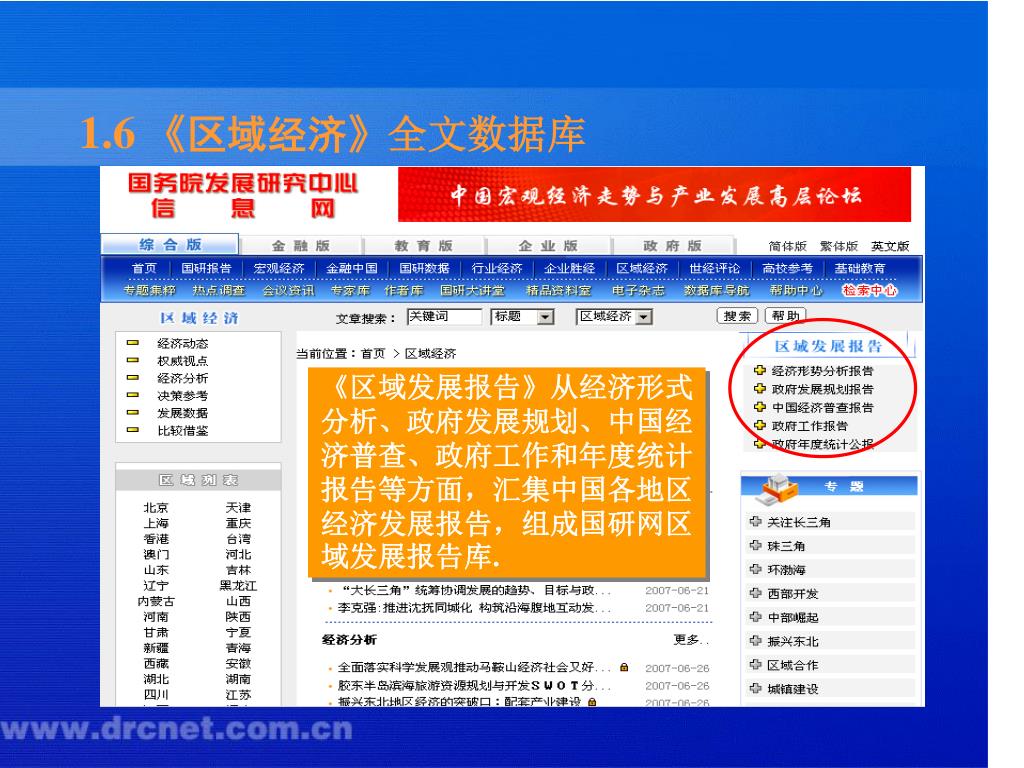Open 经济形势分析报告 link
1024x768 pixels.
823,371
